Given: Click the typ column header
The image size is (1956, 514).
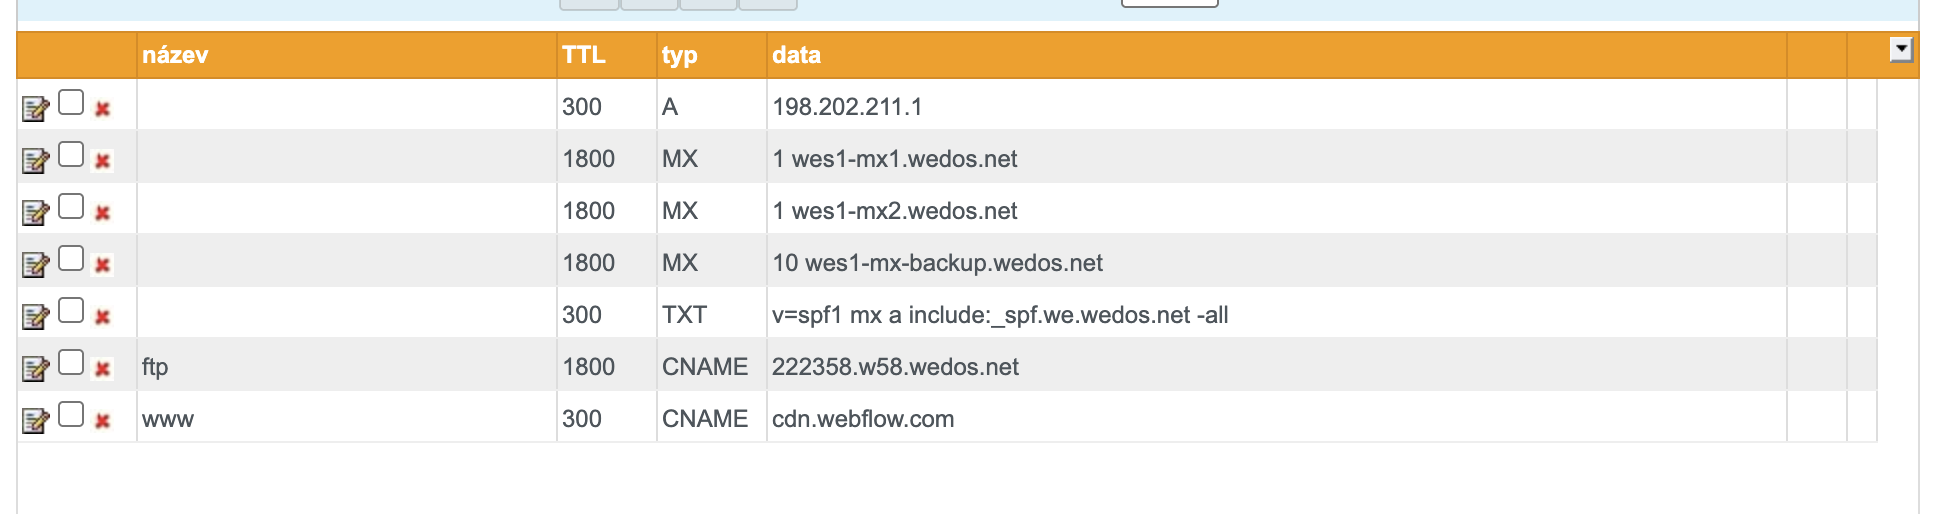Looking at the screenshot, I should [x=680, y=55].
